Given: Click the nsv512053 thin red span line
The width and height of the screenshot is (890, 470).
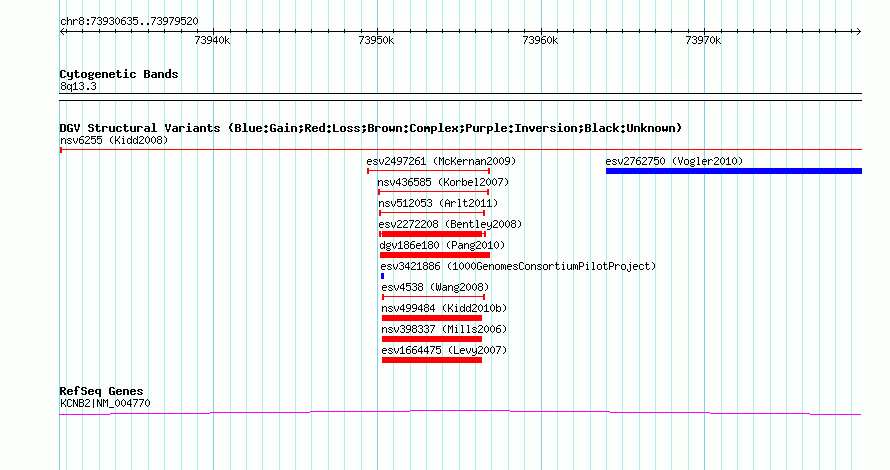Looking at the screenshot, I should coord(432,213).
